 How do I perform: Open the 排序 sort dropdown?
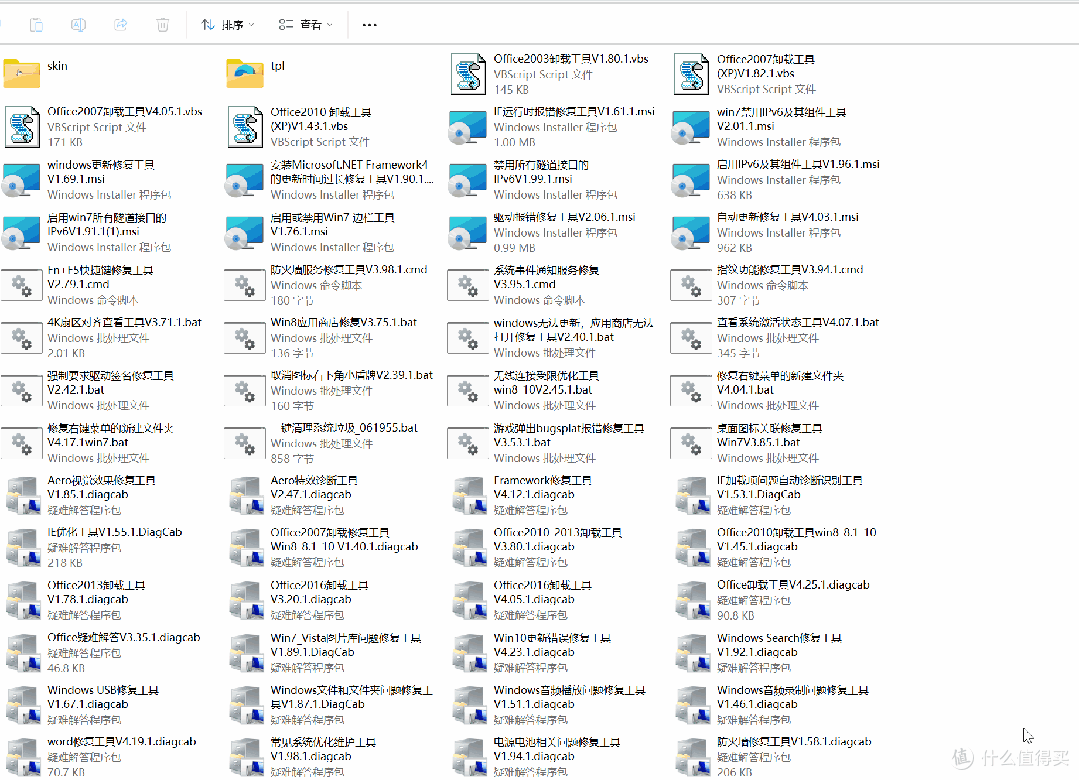[228, 25]
